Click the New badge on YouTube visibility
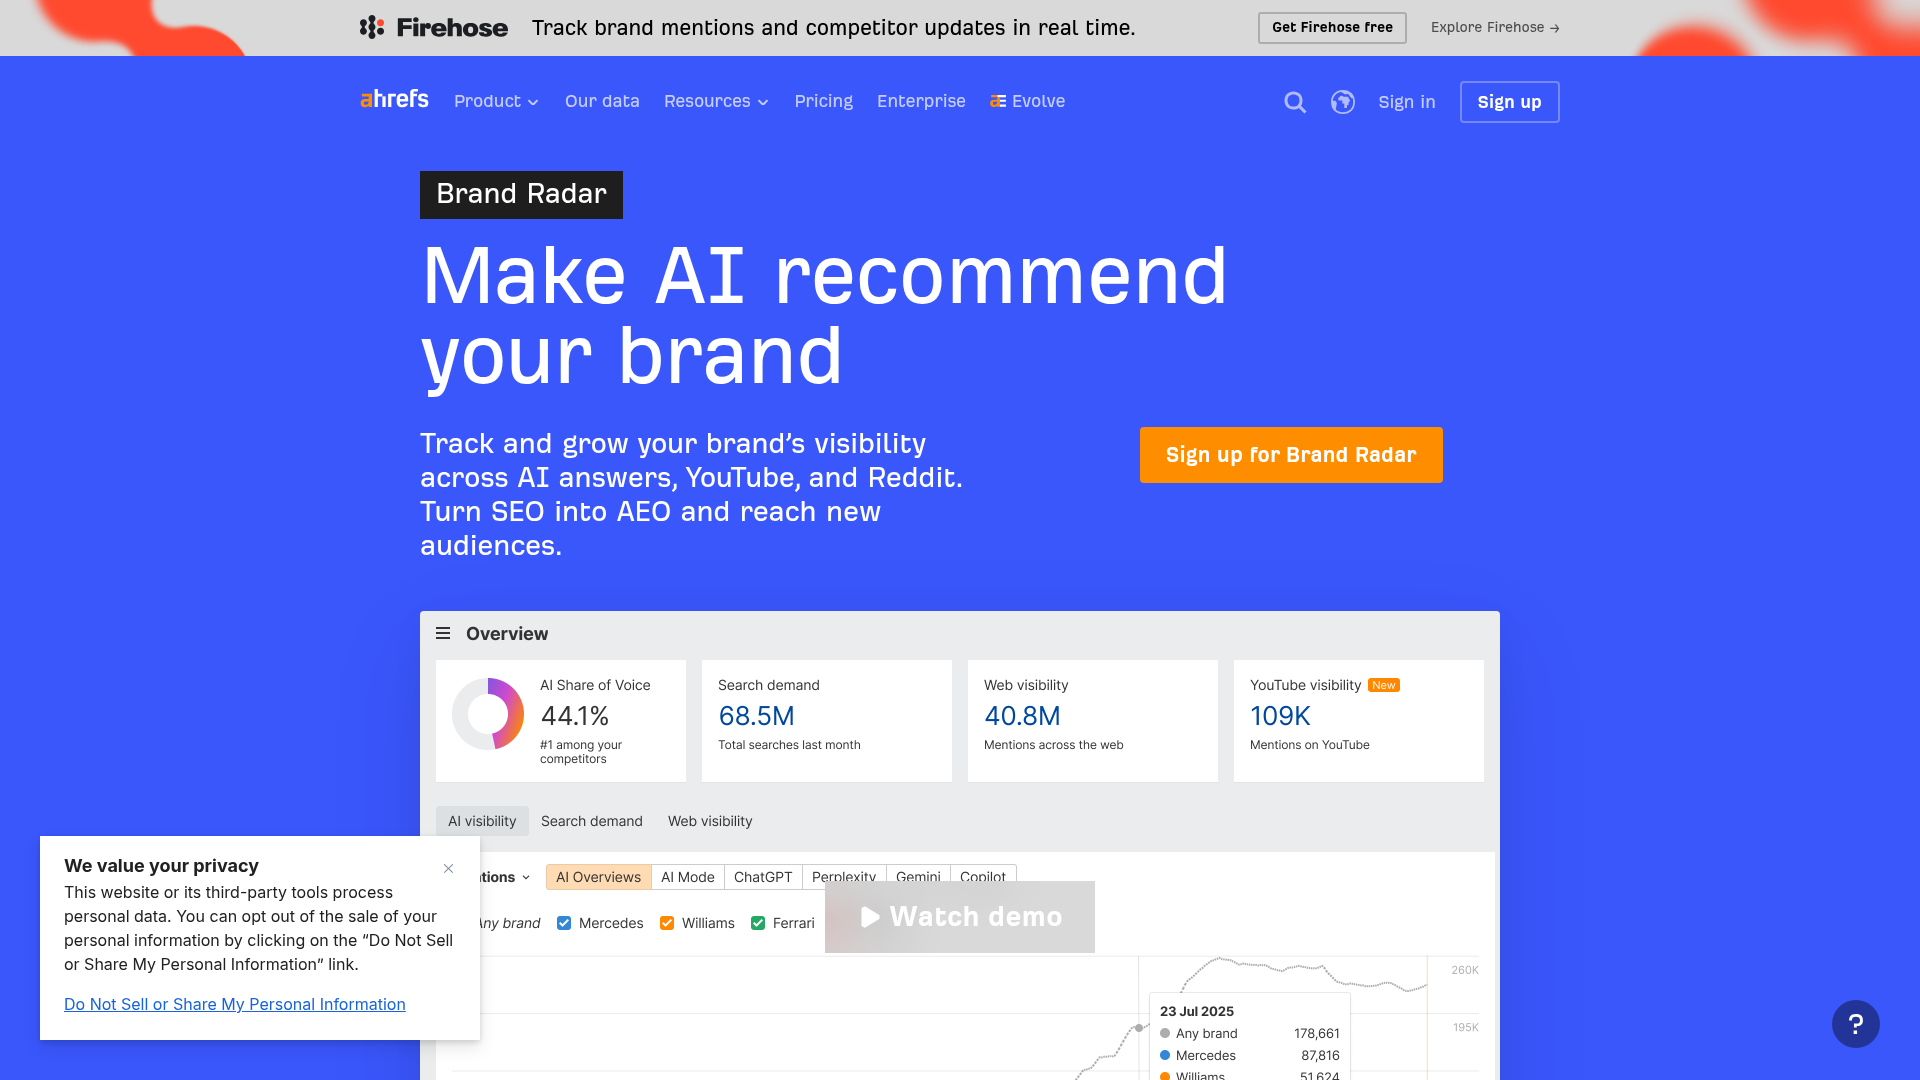 coord(1384,685)
